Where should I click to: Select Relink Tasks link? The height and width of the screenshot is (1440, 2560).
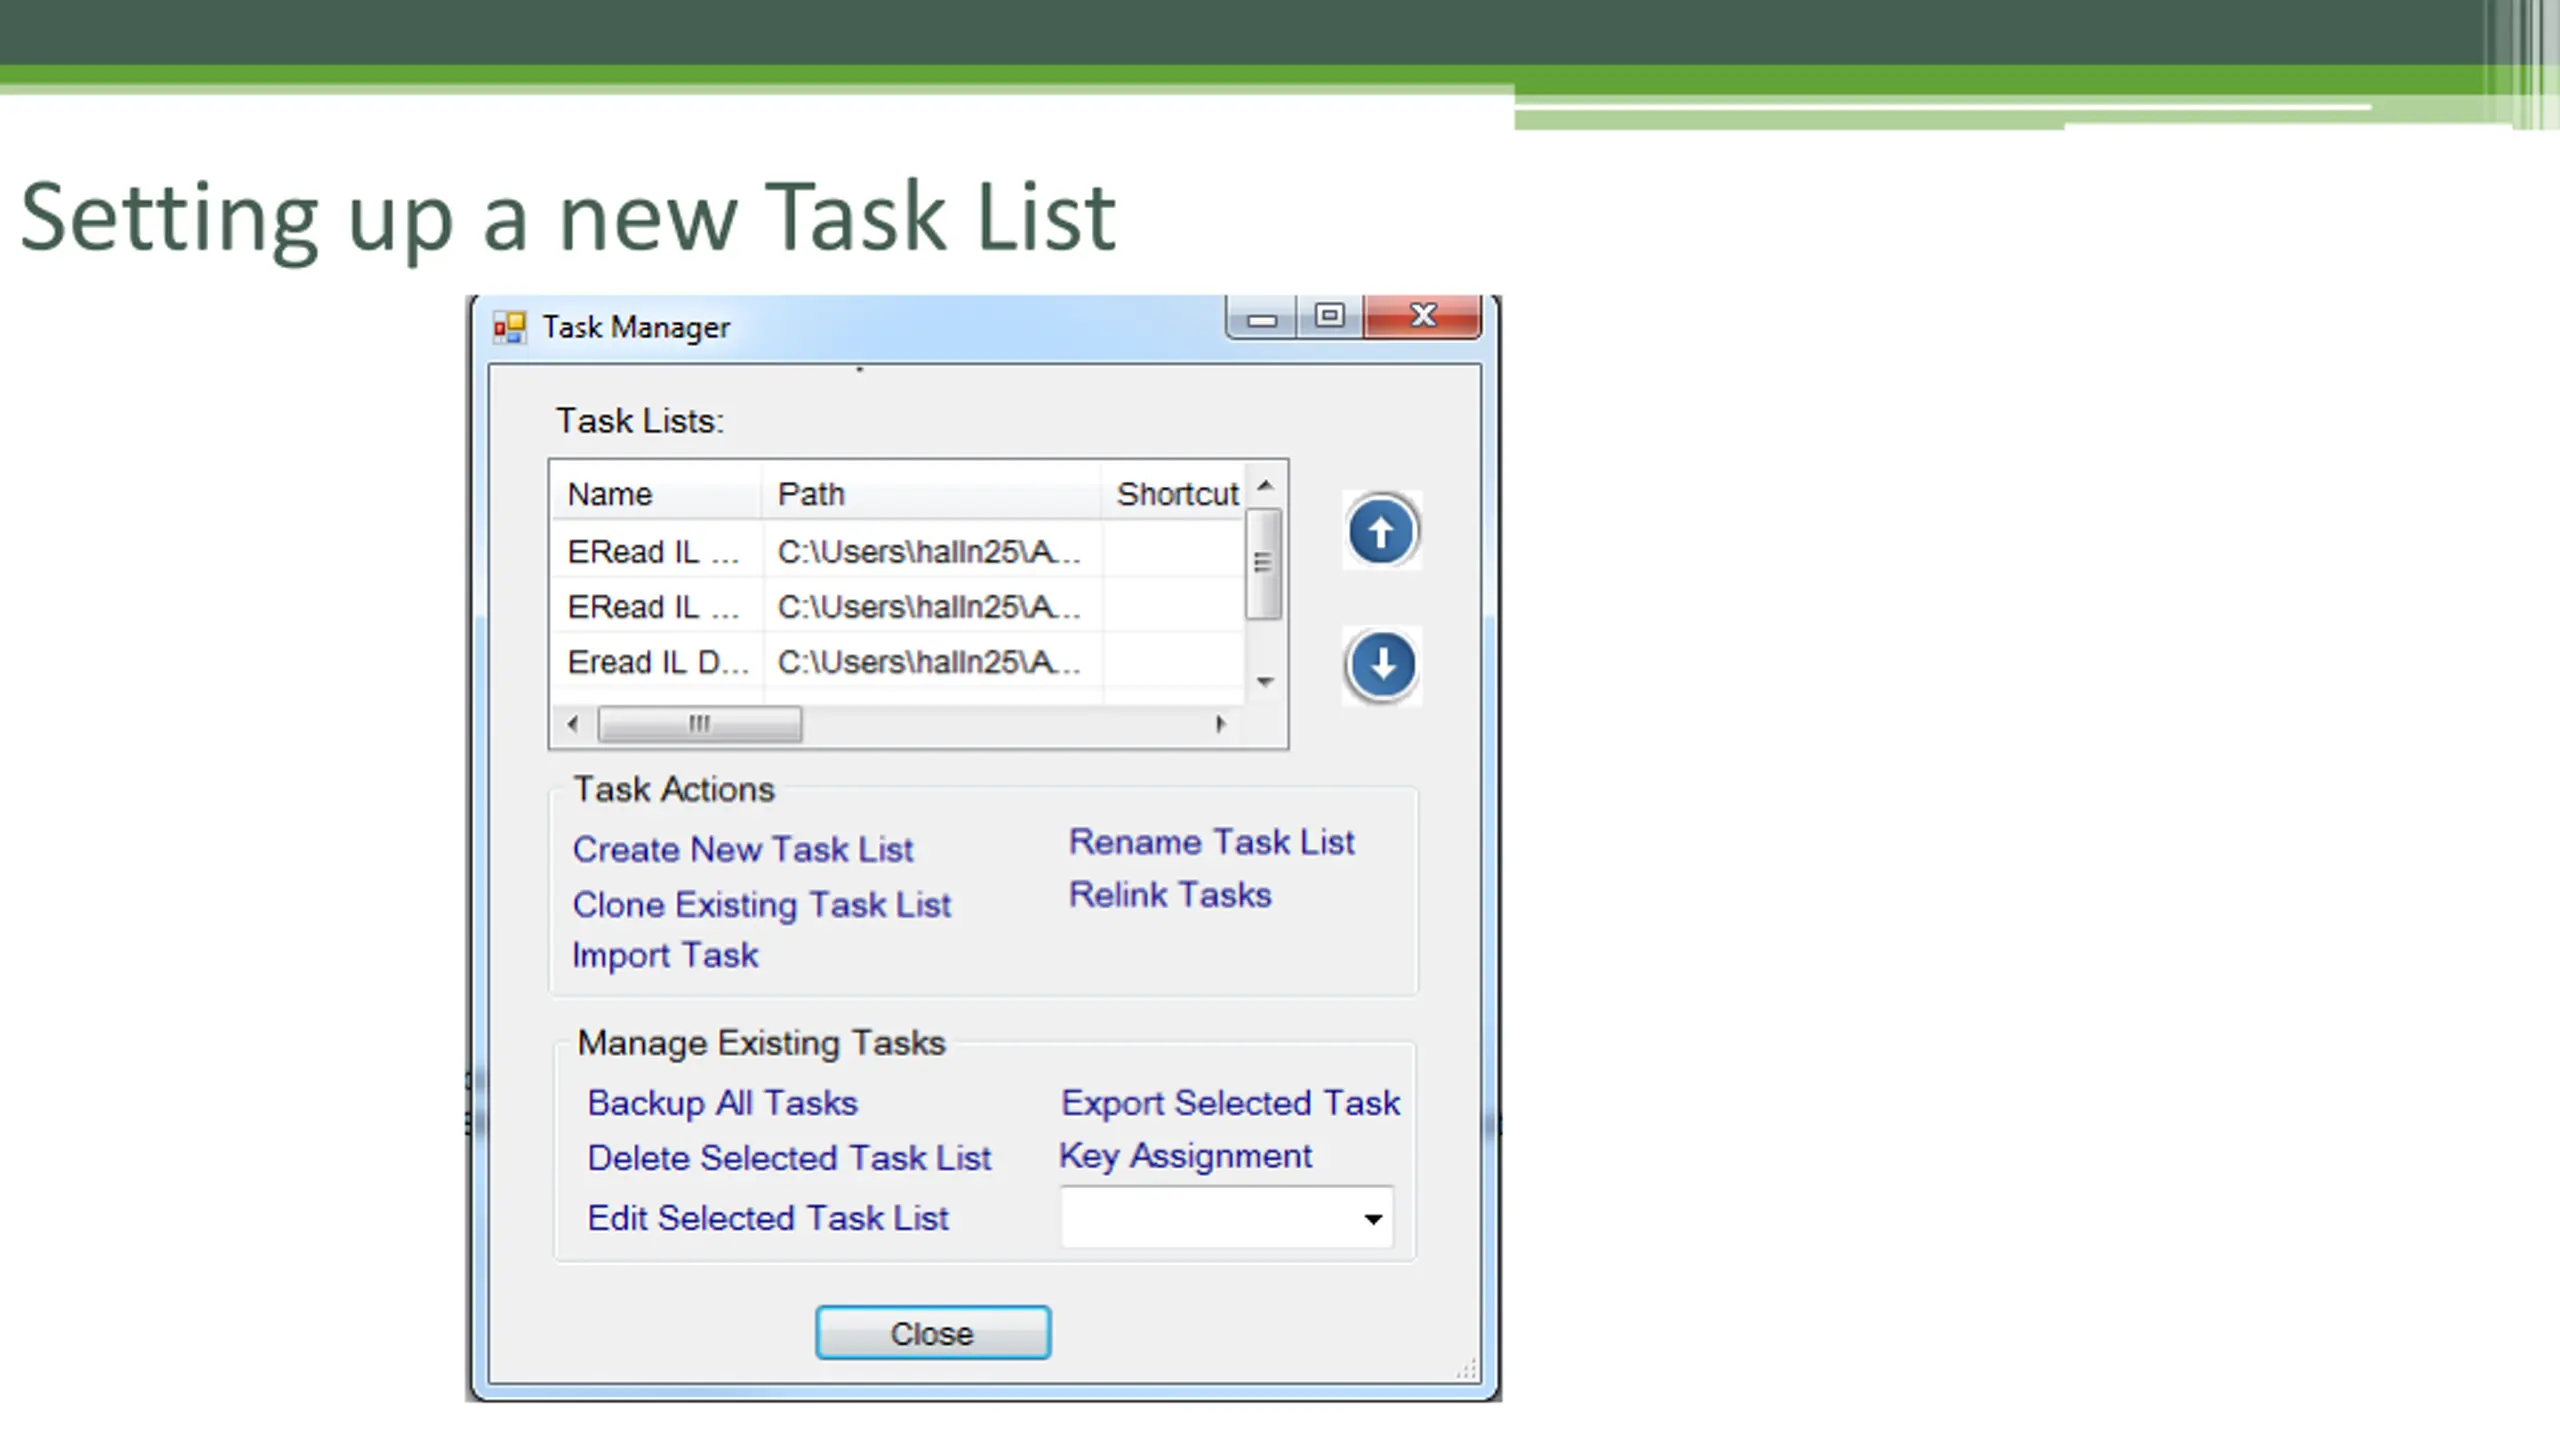[1170, 895]
